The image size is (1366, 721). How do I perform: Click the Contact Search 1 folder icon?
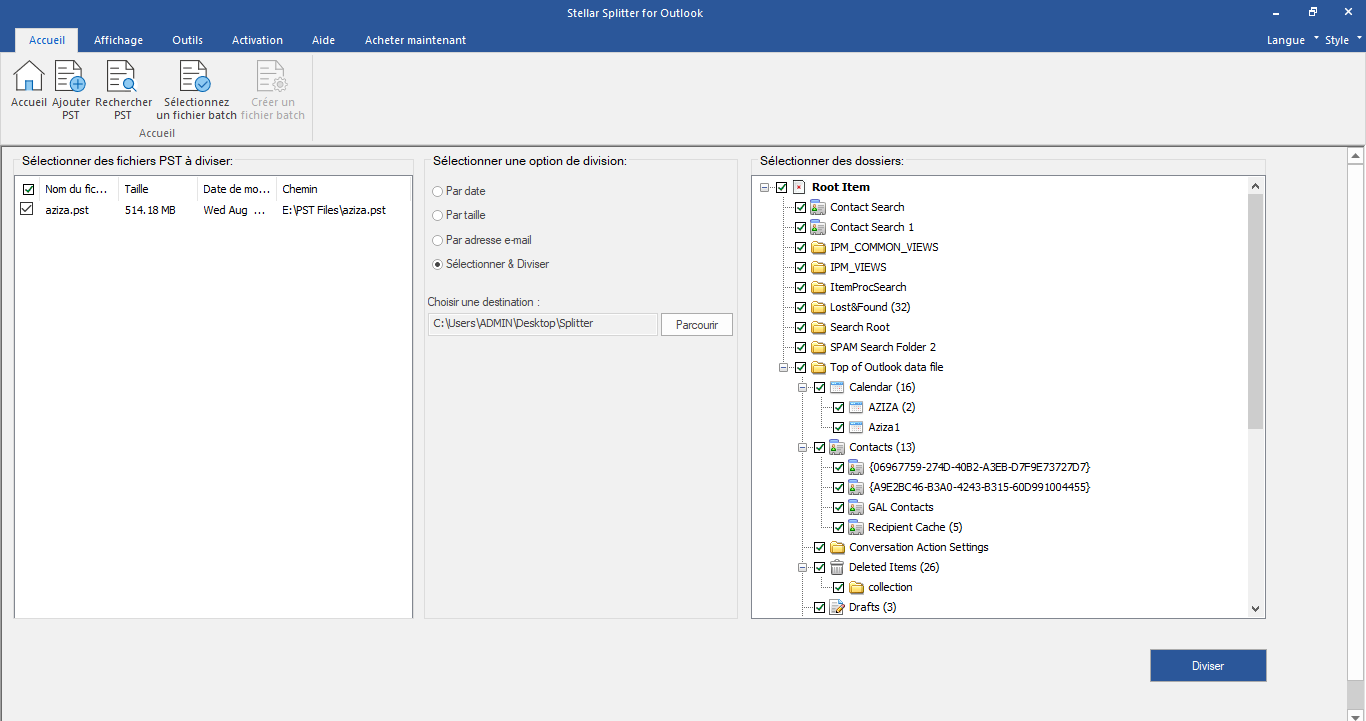(818, 227)
